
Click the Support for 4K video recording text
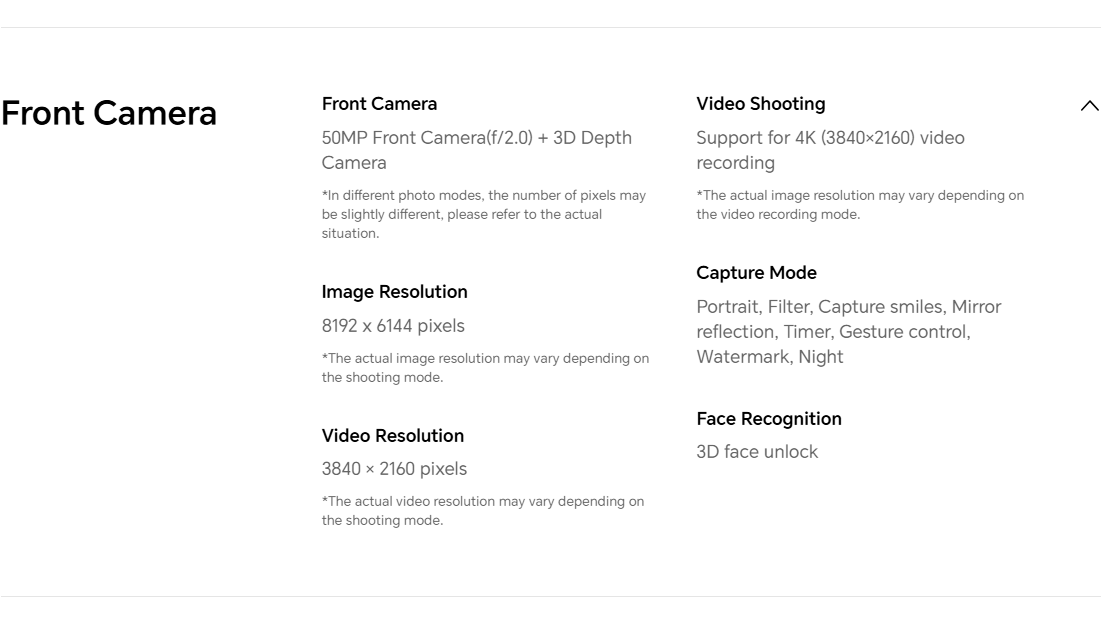point(830,150)
